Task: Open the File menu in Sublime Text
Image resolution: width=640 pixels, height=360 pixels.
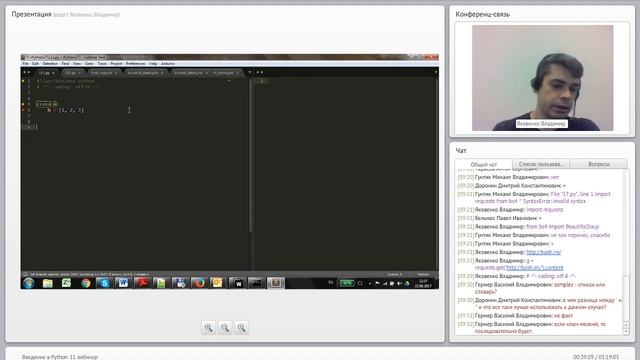Action: (x=25, y=64)
